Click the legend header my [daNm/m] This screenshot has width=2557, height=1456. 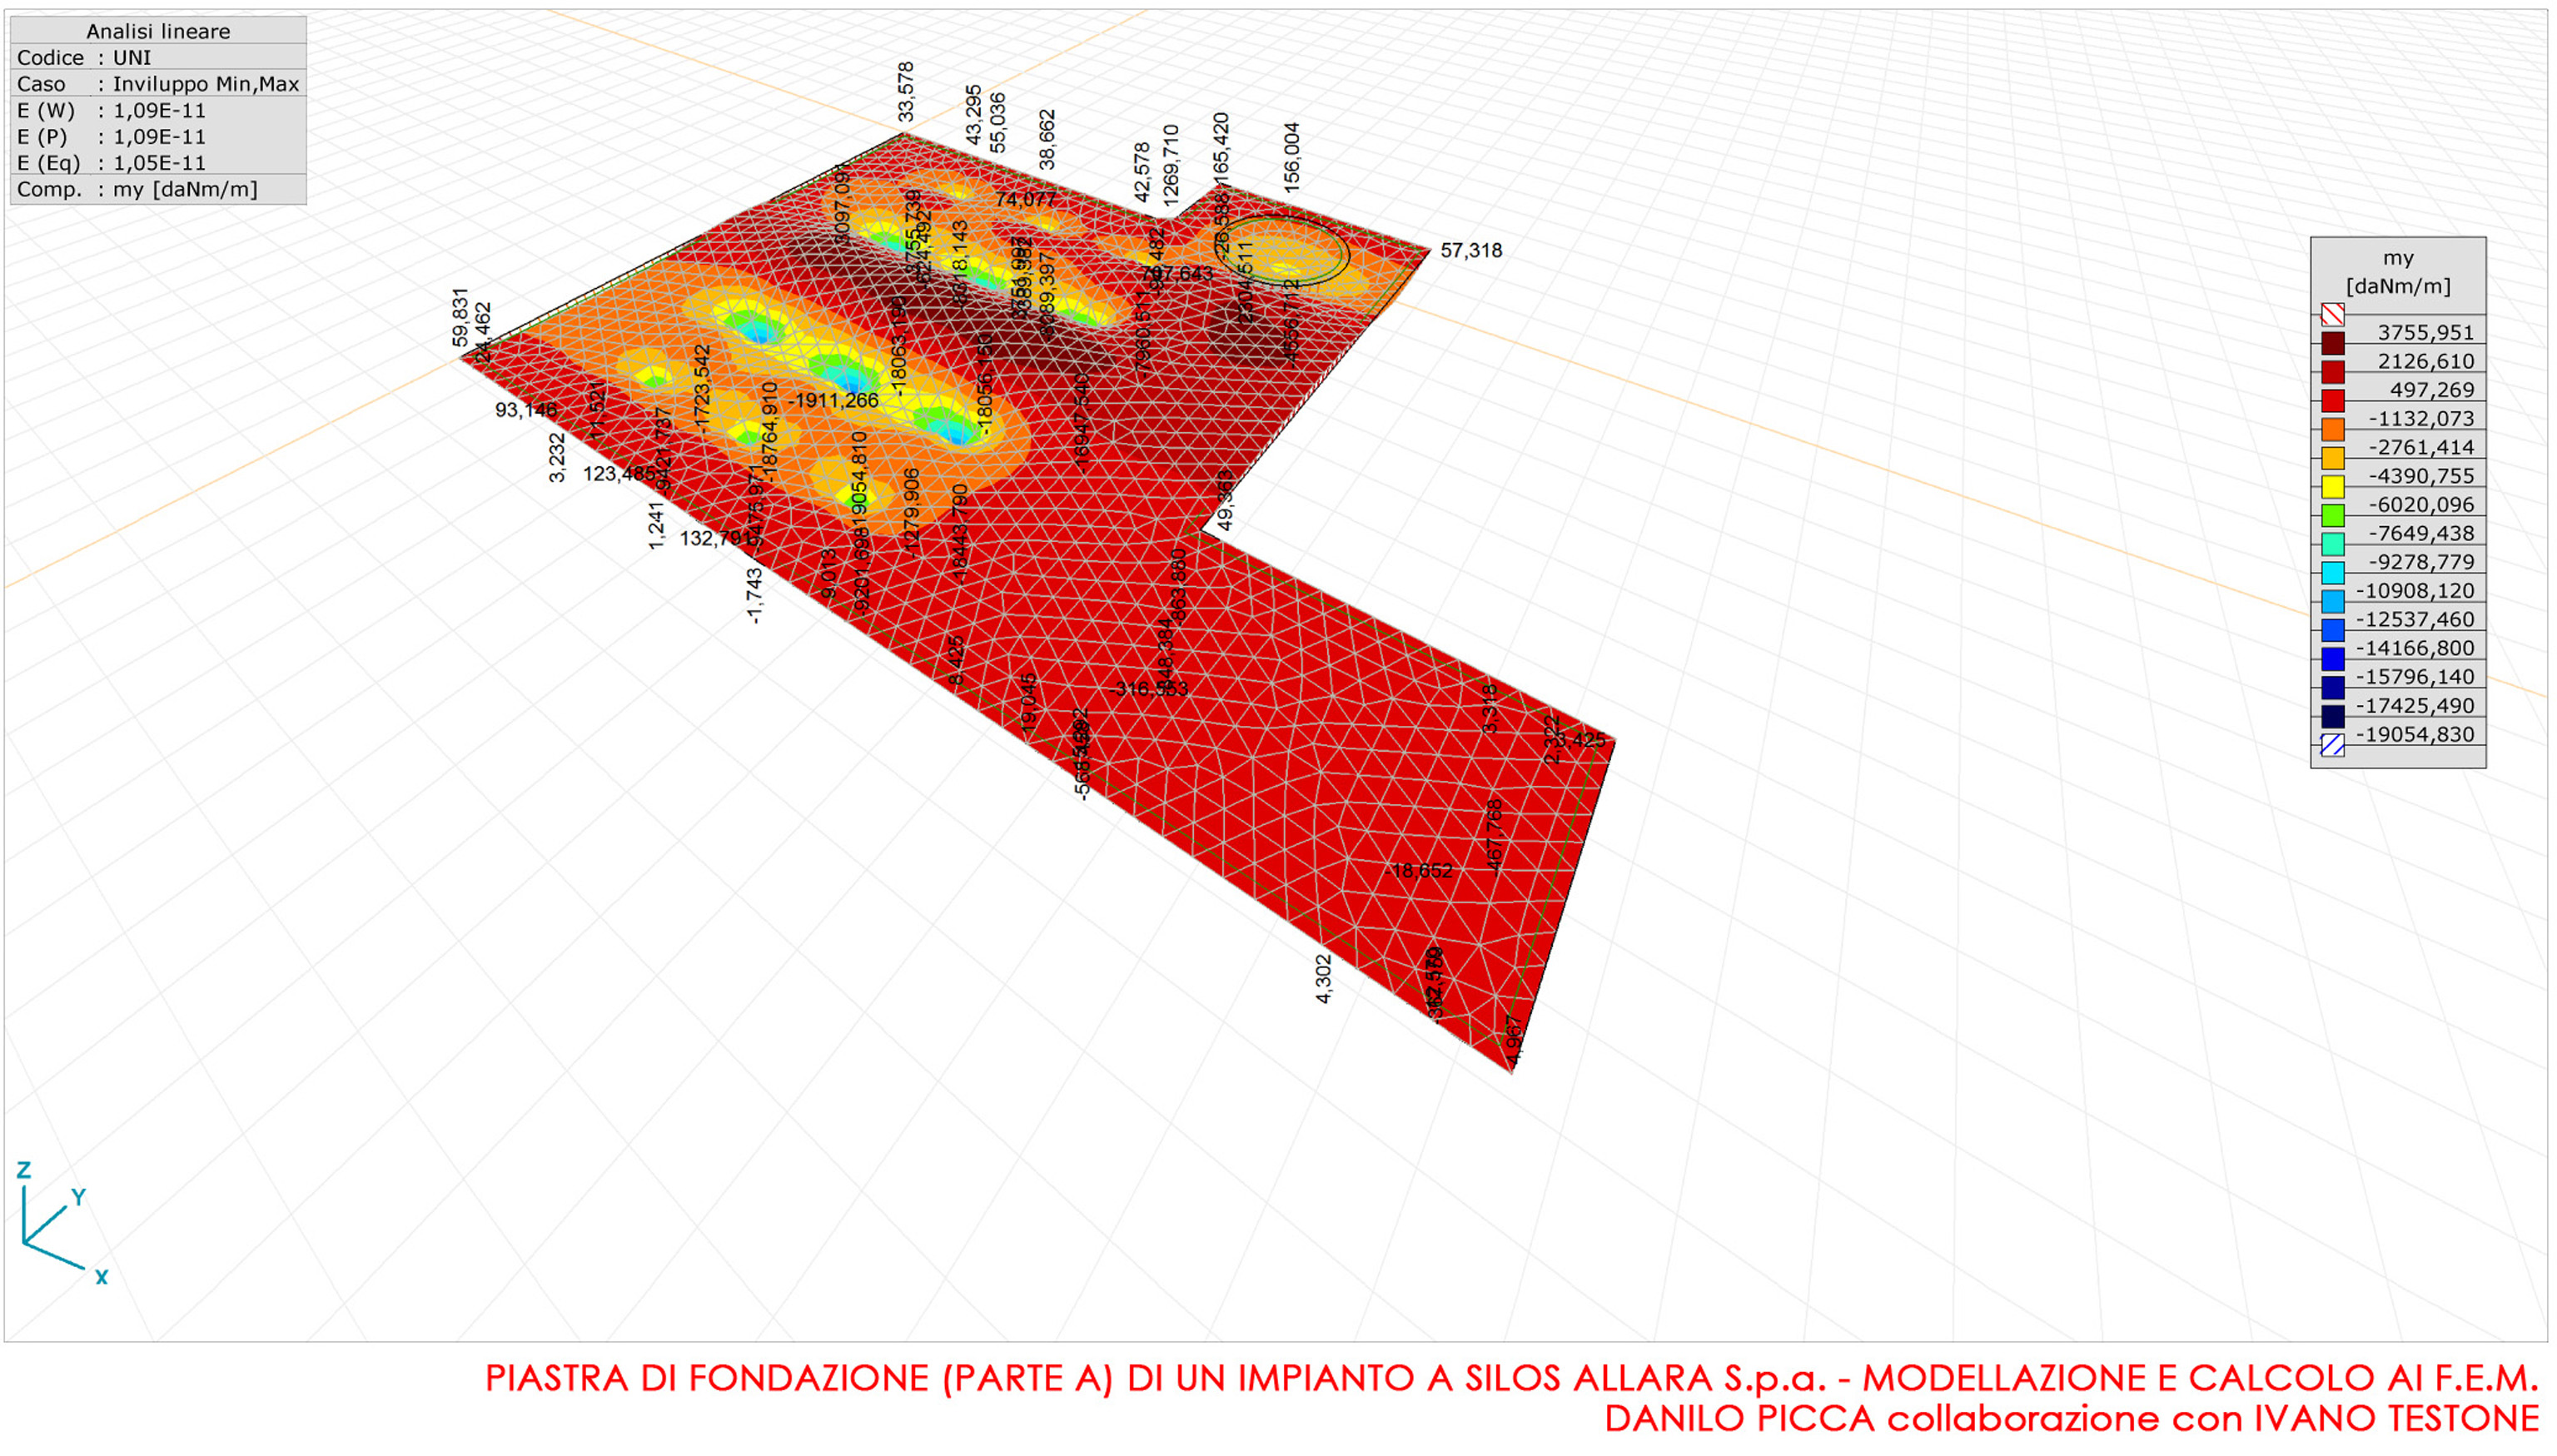click(2398, 272)
